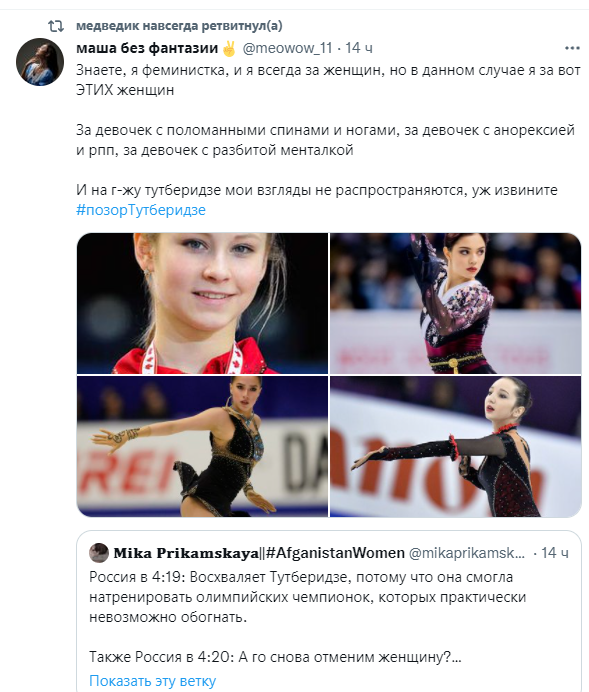Open the #позорТутберидзе hashtag link
This screenshot has width=589, height=692.
pyautogui.click(x=141, y=210)
